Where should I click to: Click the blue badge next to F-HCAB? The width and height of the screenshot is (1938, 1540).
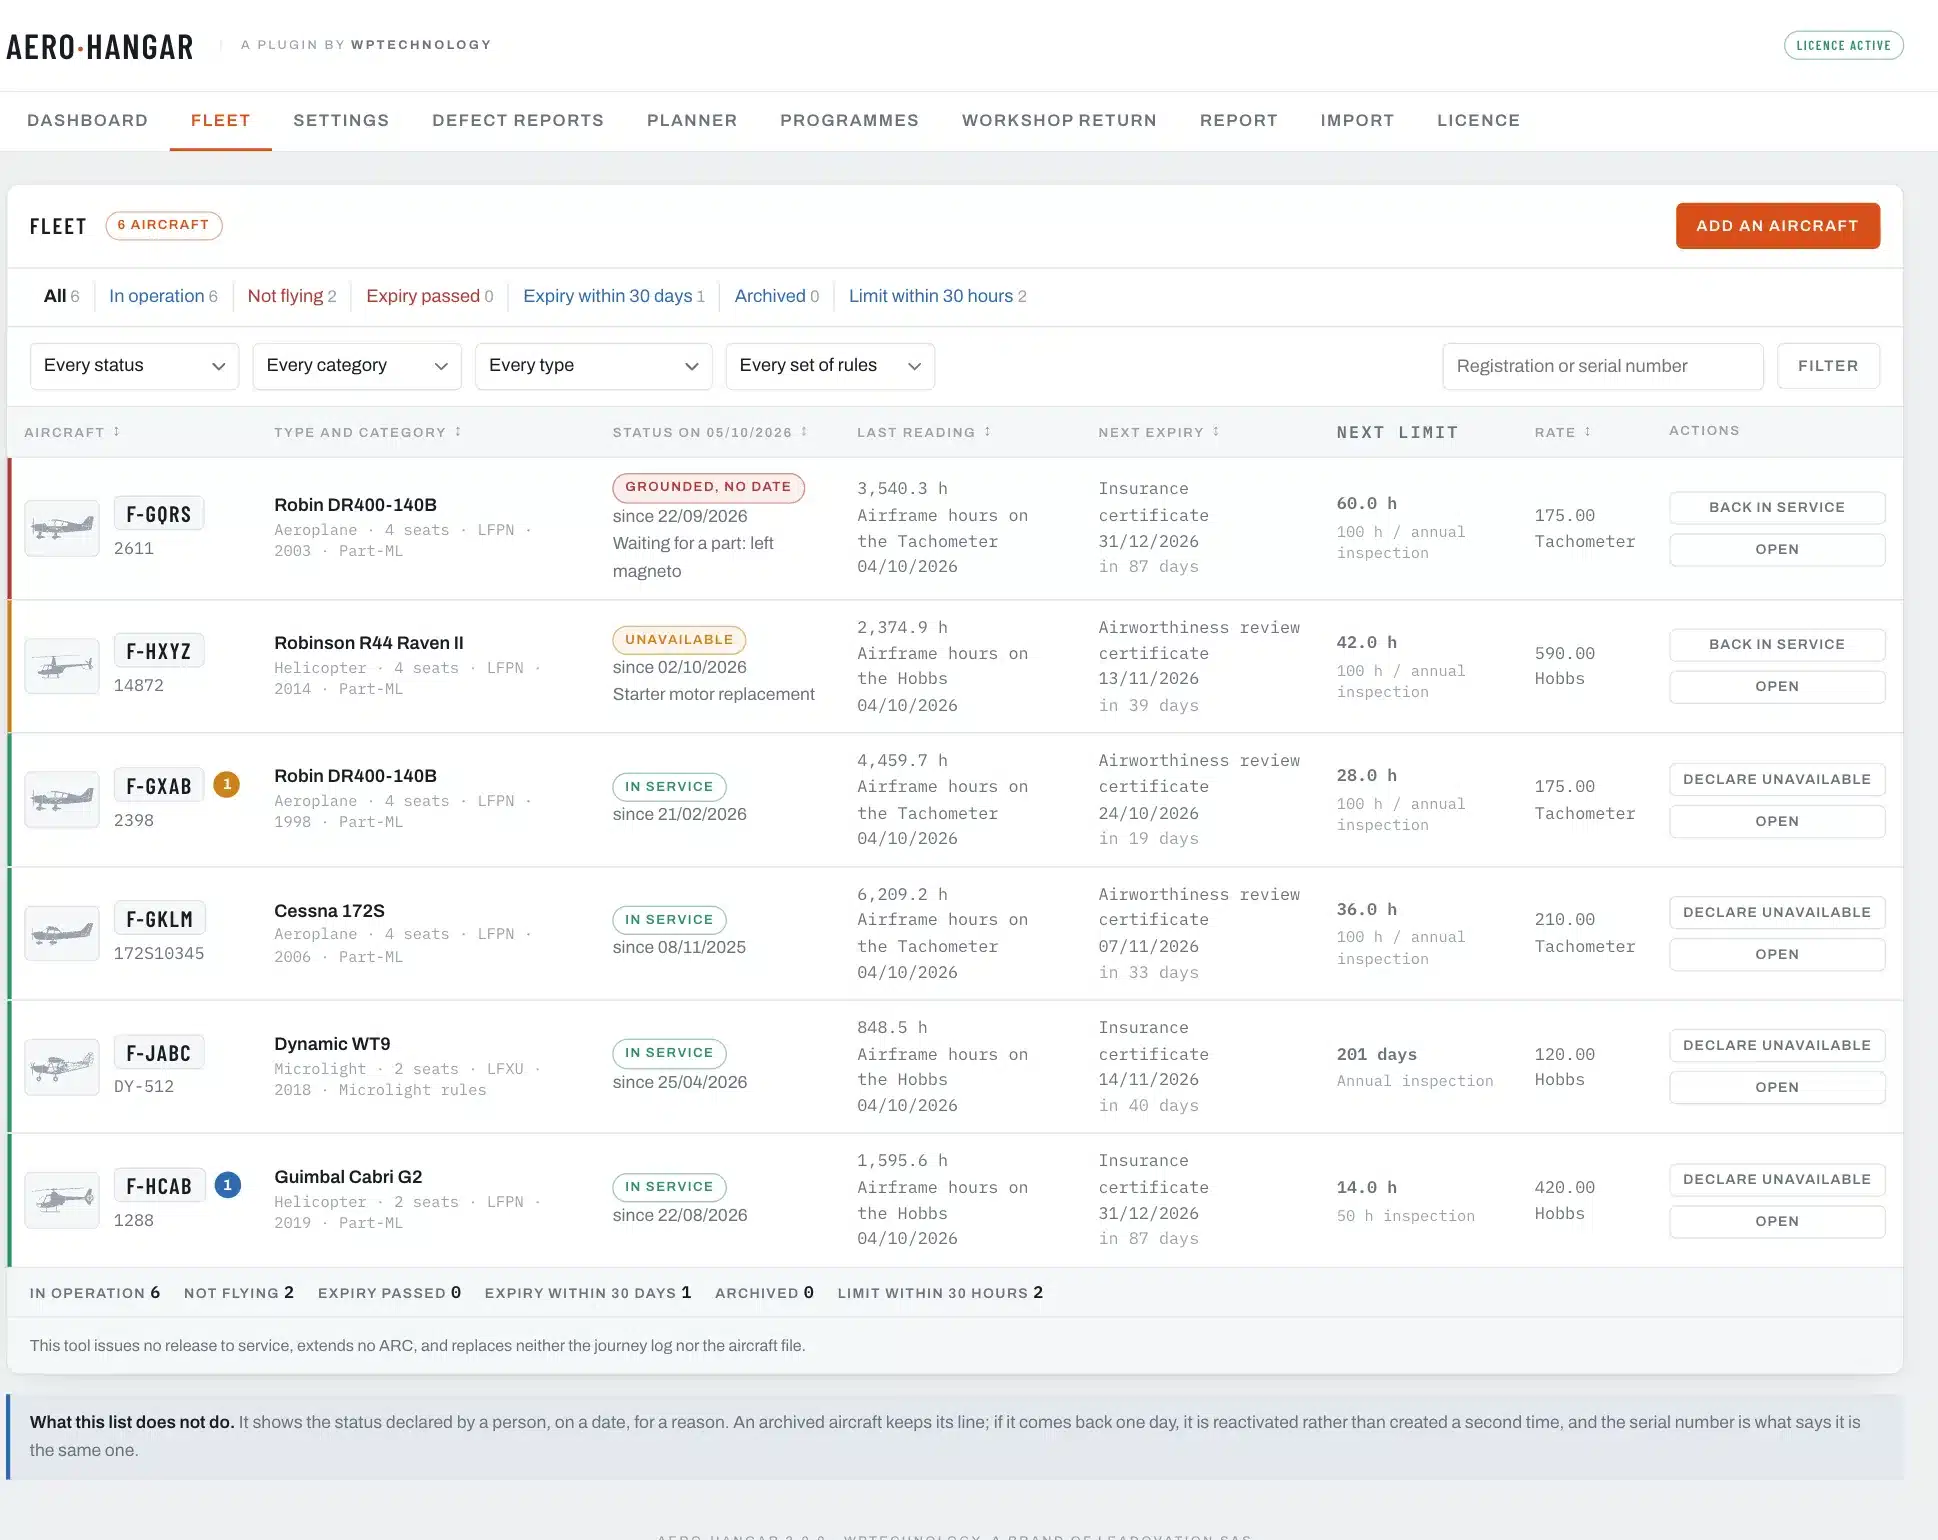coord(227,1186)
